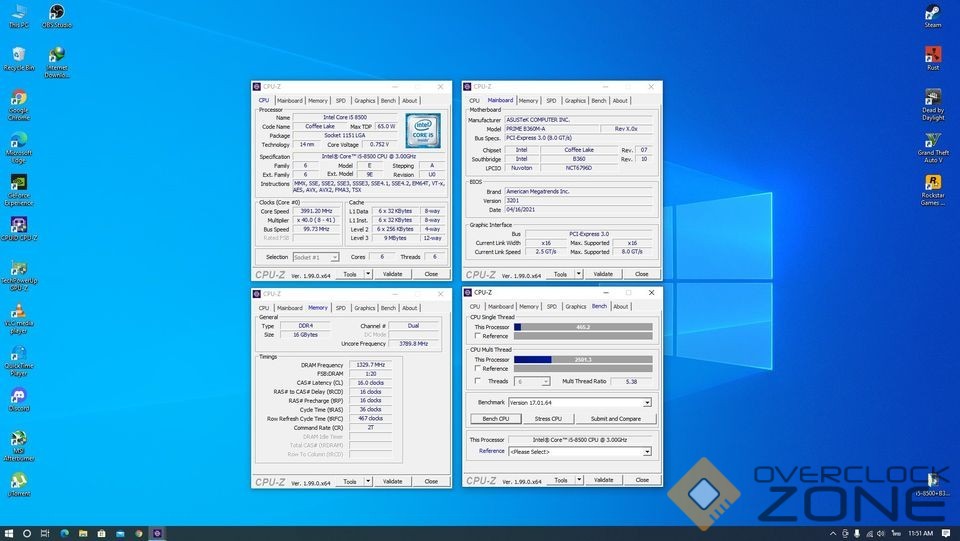Screen dimensions: 960x541
Task: Open the Reference processor Please Select dropdown
Action: [x=647, y=452]
